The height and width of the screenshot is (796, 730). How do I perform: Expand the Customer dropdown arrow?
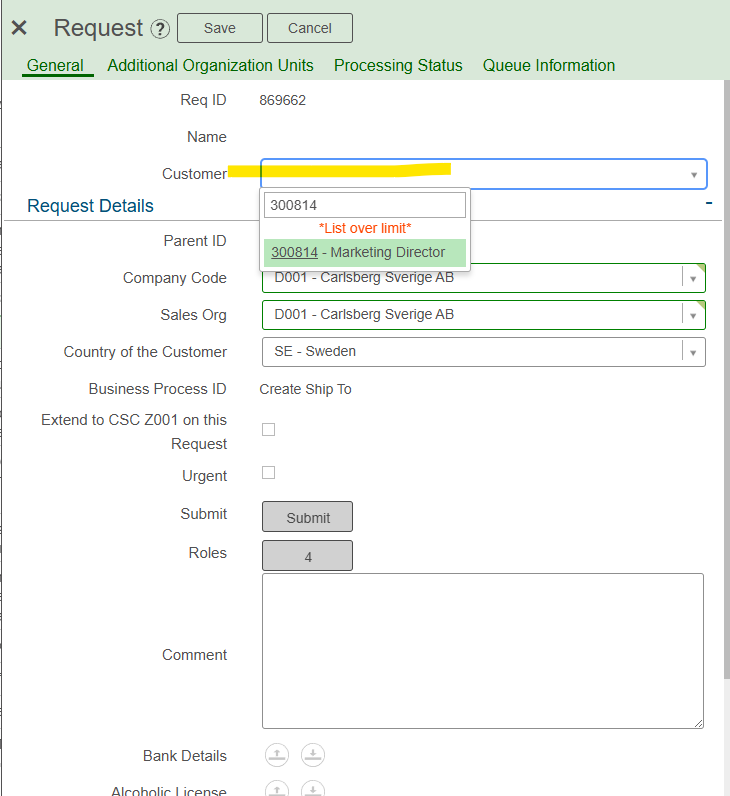coord(694,175)
